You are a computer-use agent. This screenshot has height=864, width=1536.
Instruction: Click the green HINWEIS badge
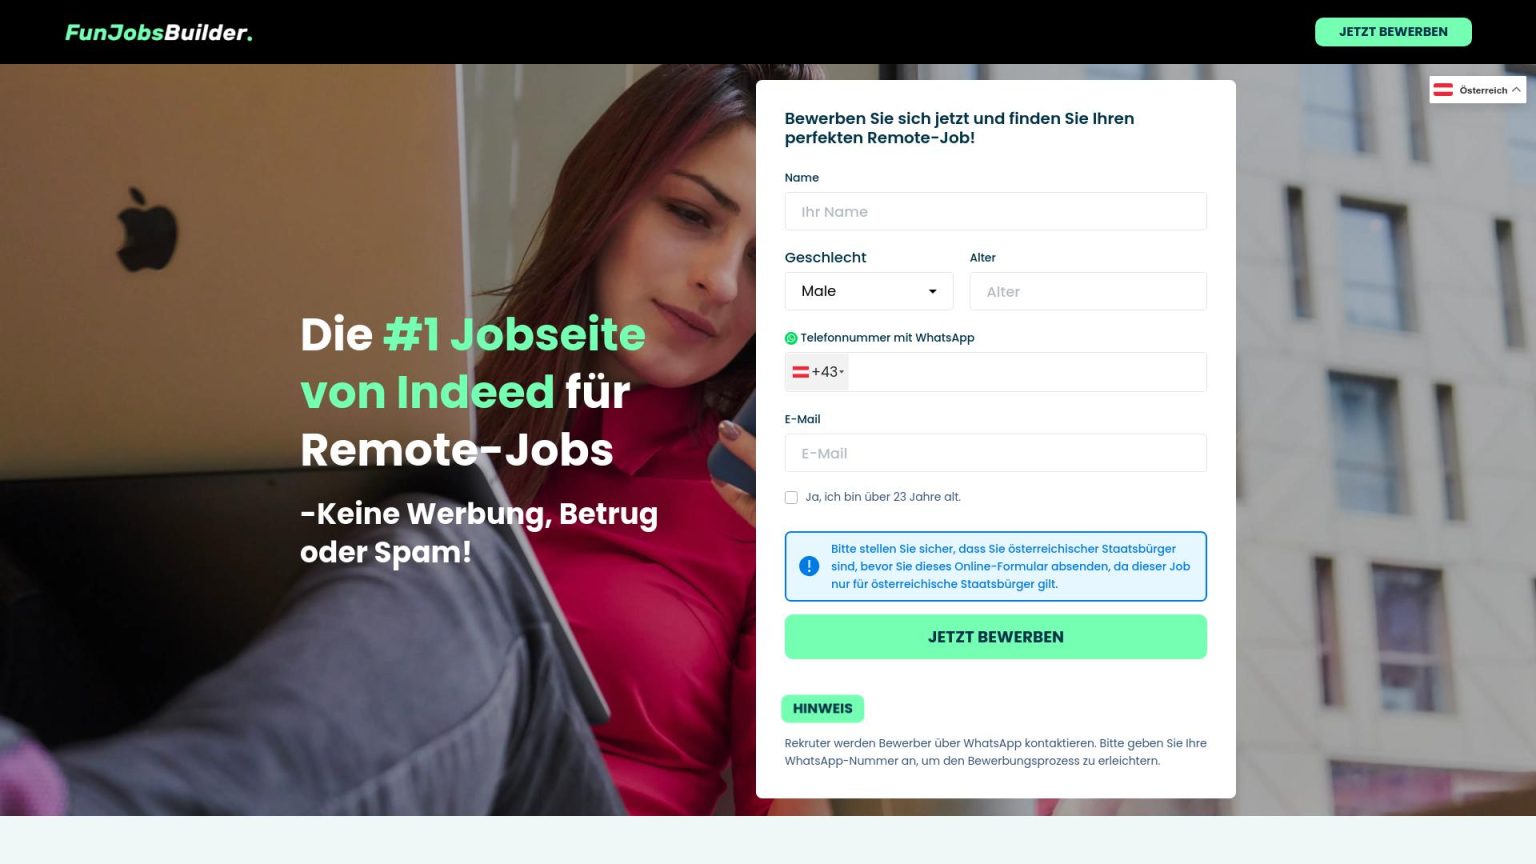click(x=823, y=709)
